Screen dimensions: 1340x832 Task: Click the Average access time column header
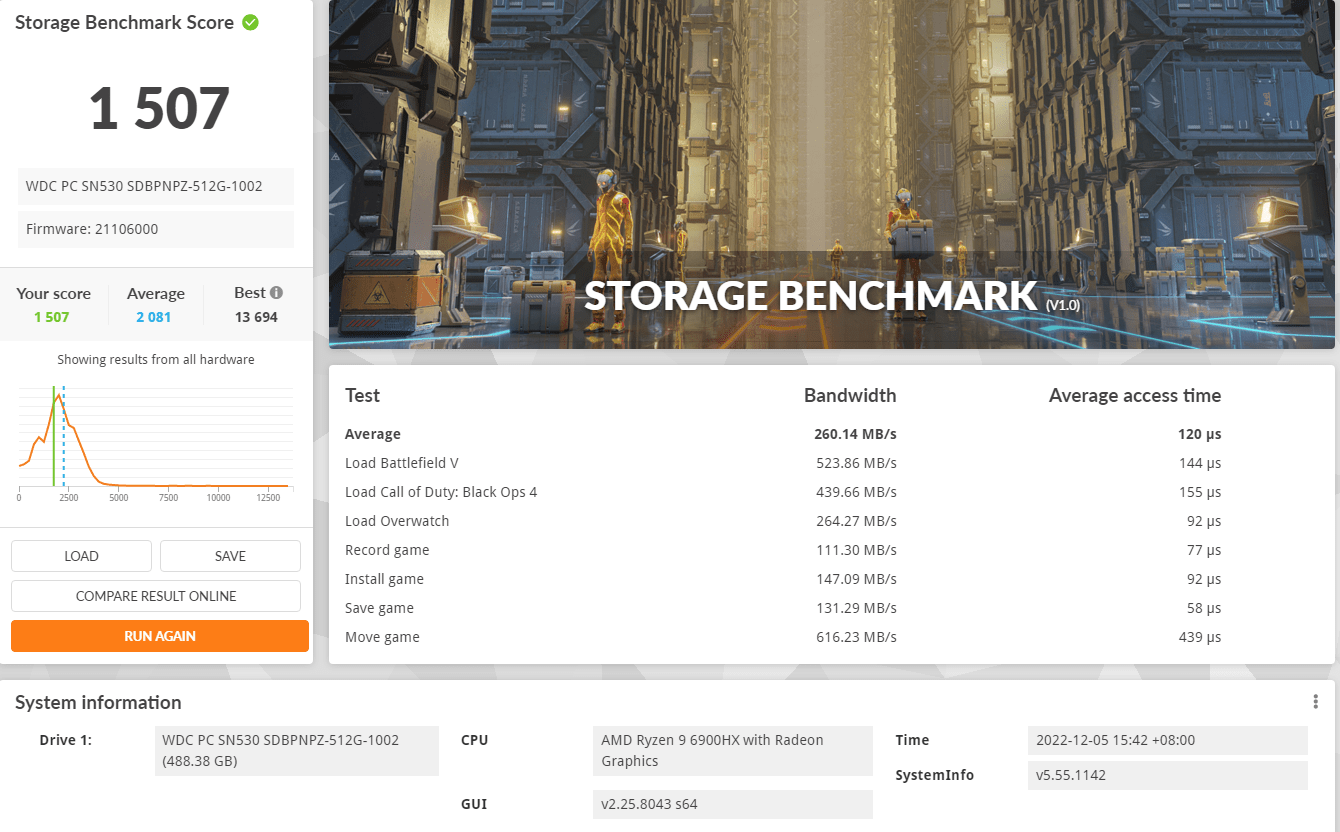[1135, 395]
